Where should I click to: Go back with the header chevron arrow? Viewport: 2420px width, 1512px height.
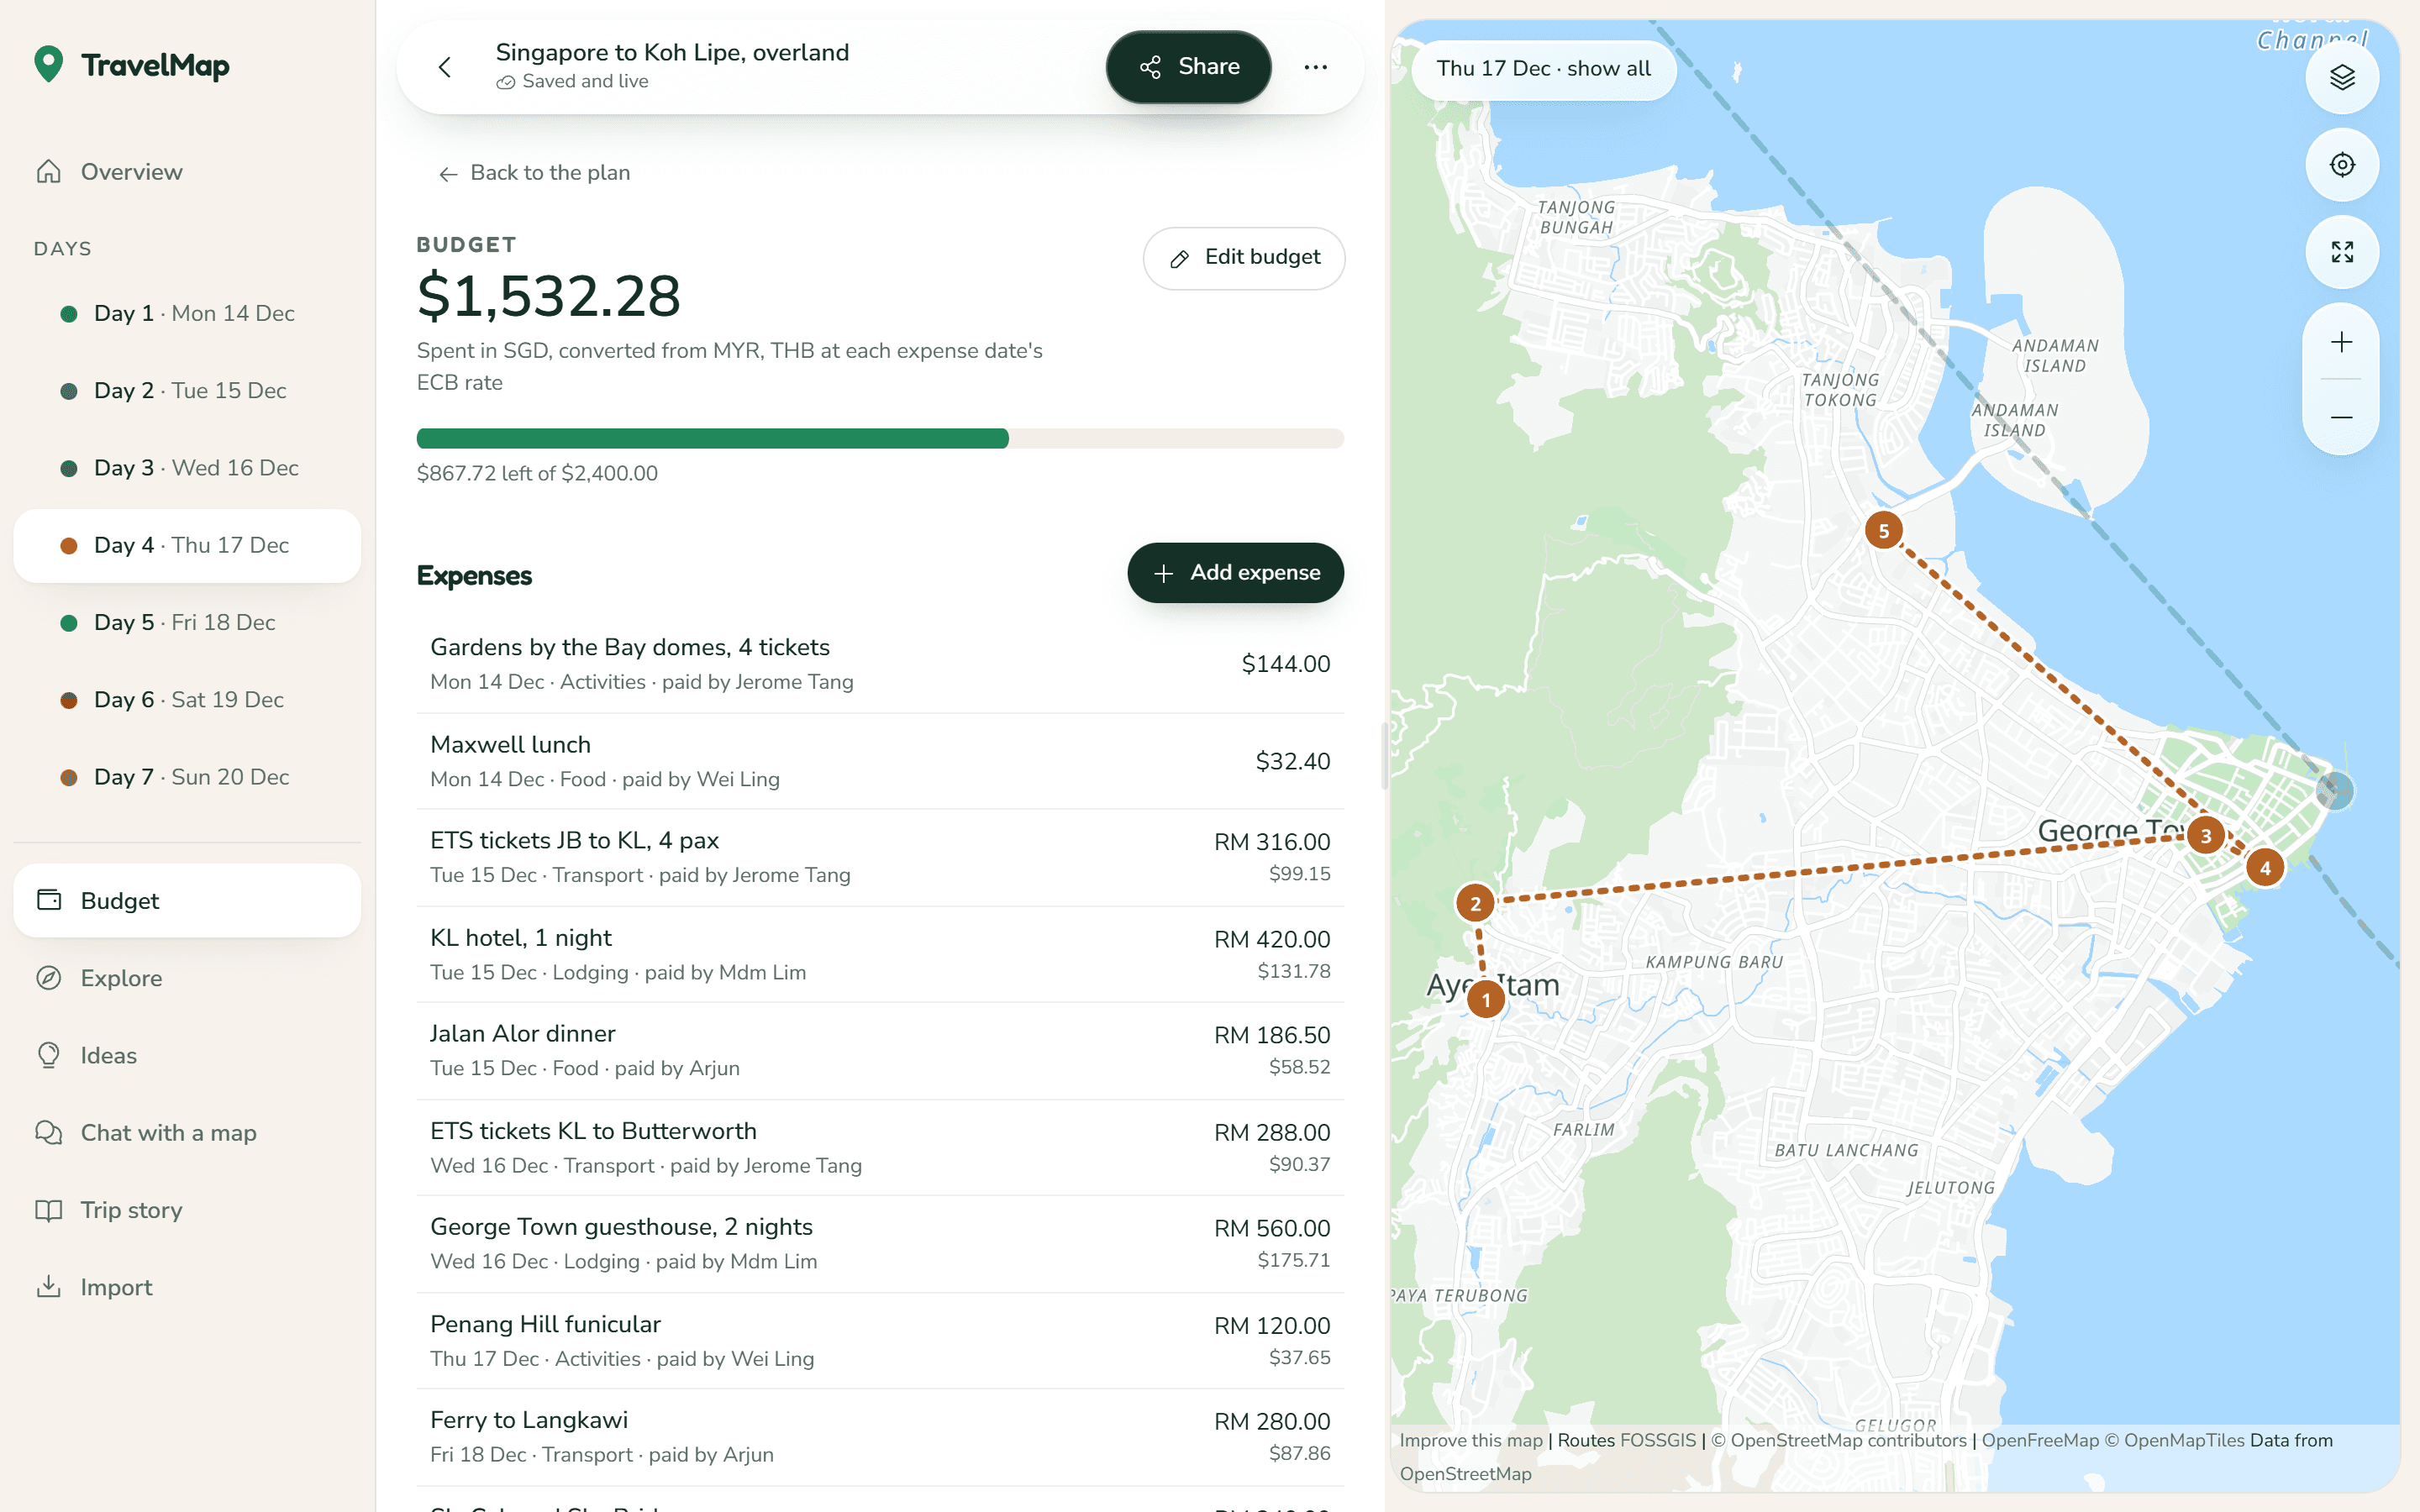(x=445, y=67)
